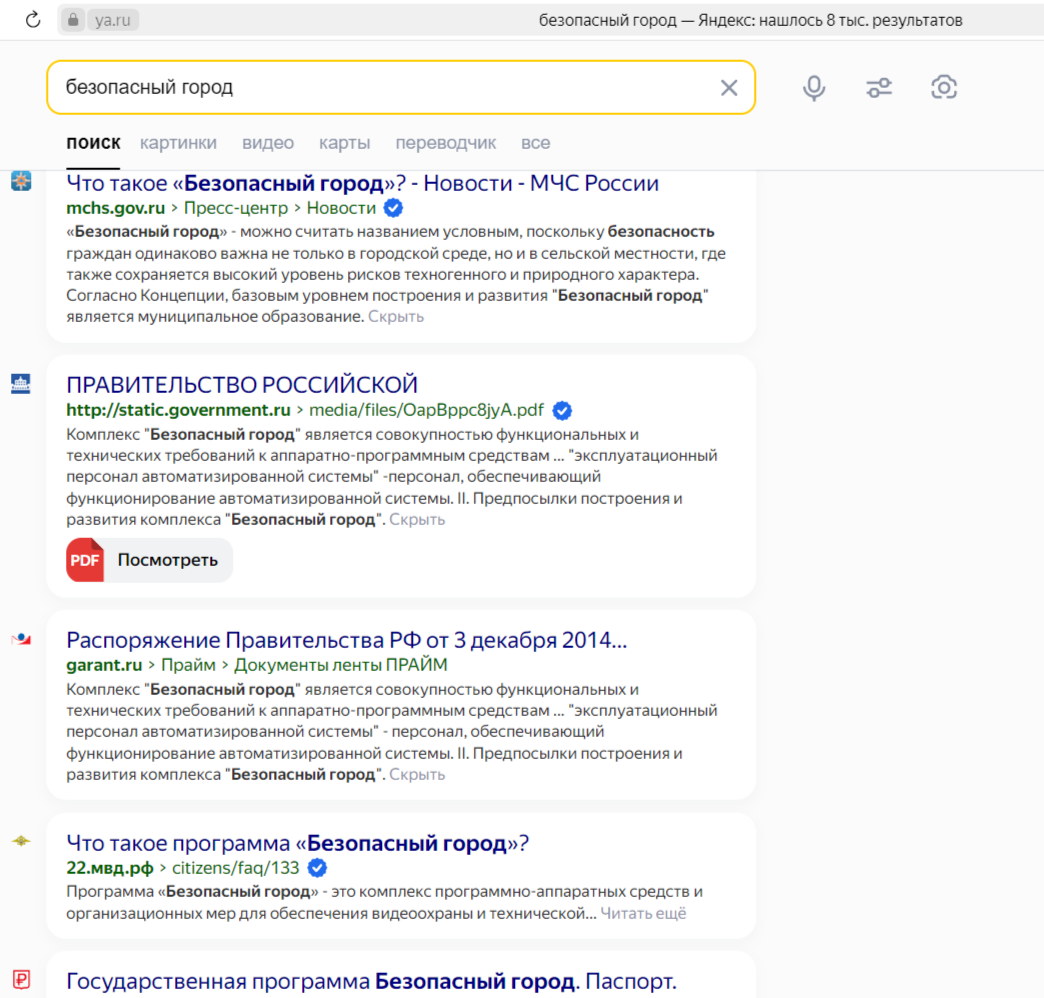
Task: Click the mchs.gov.ru domain link
Action: click(115, 208)
